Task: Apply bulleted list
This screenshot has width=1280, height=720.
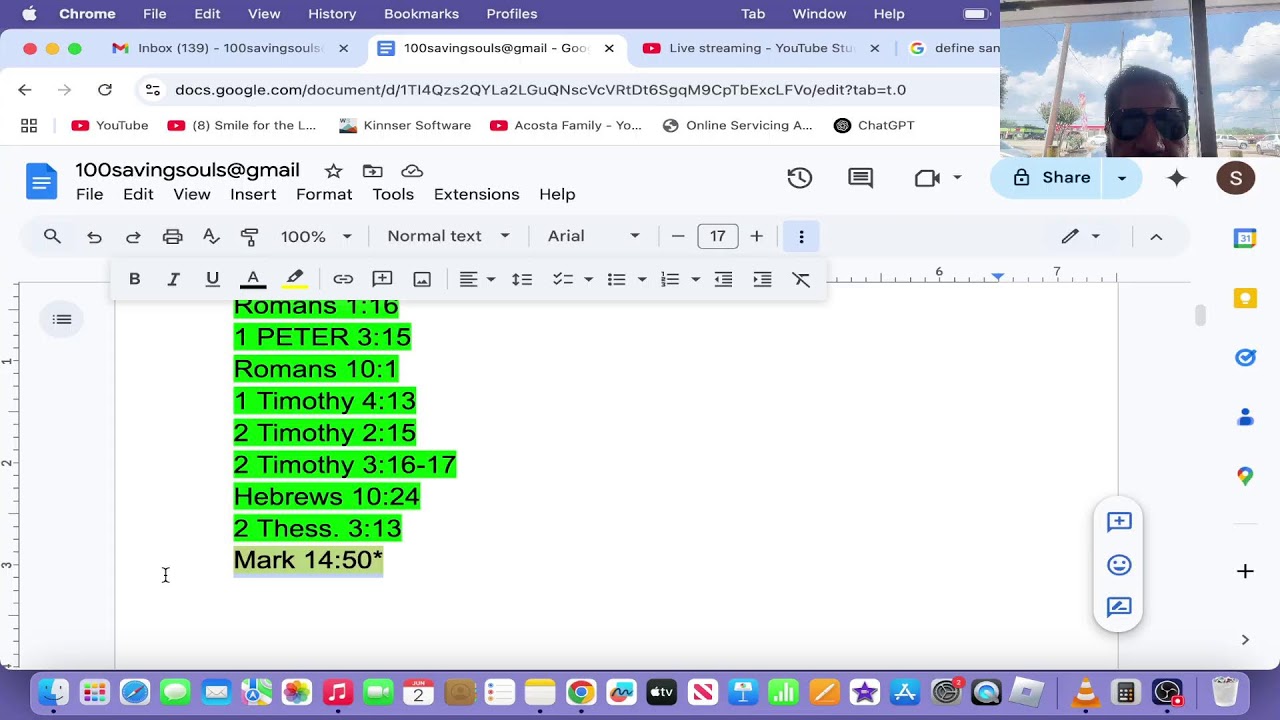Action: pyautogui.click(x=616, y=279)
